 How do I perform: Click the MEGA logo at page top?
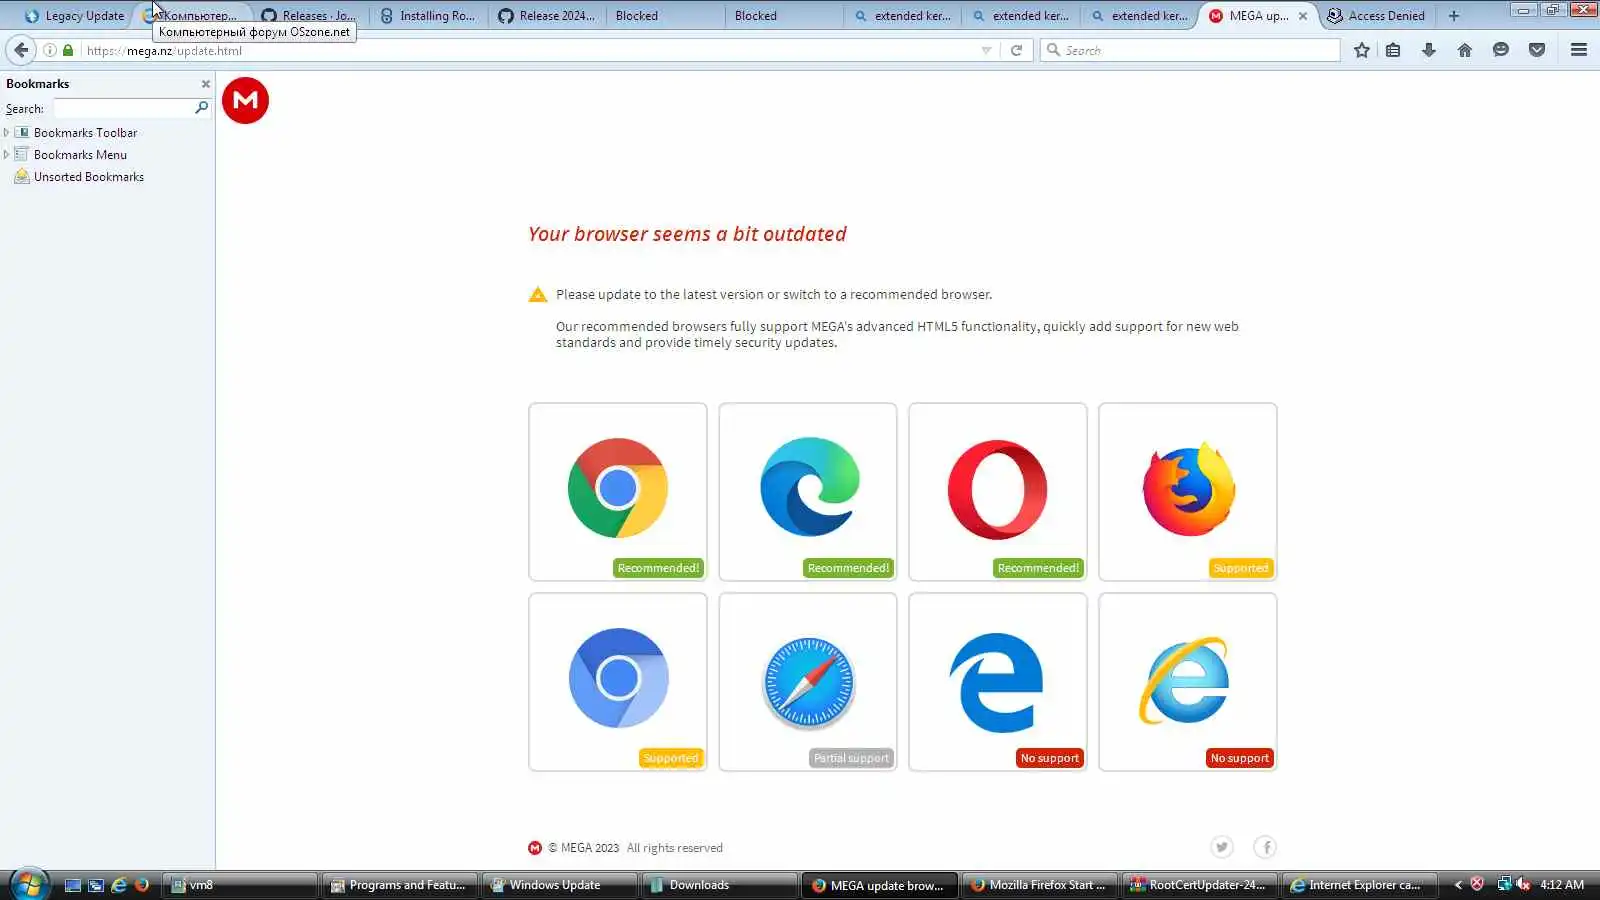pos(245,100)
